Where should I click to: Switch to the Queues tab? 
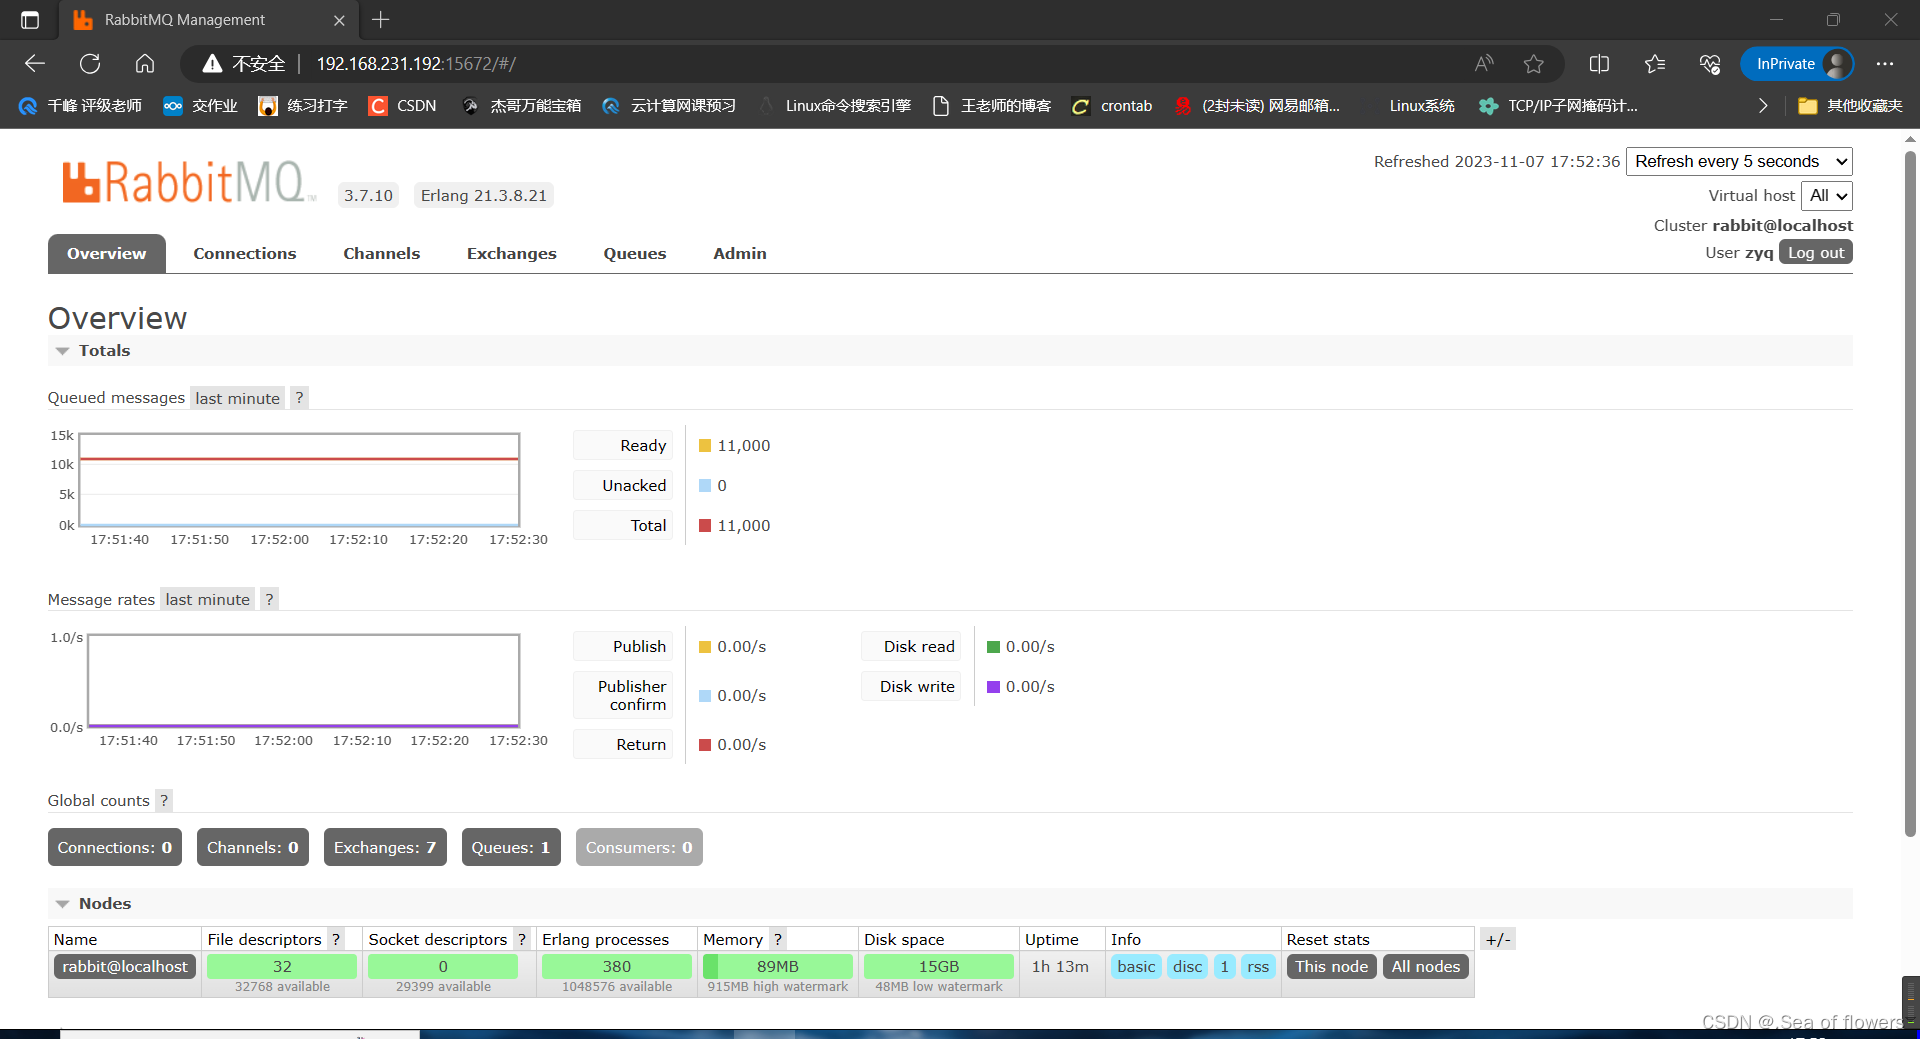click(x=635, y=254)
